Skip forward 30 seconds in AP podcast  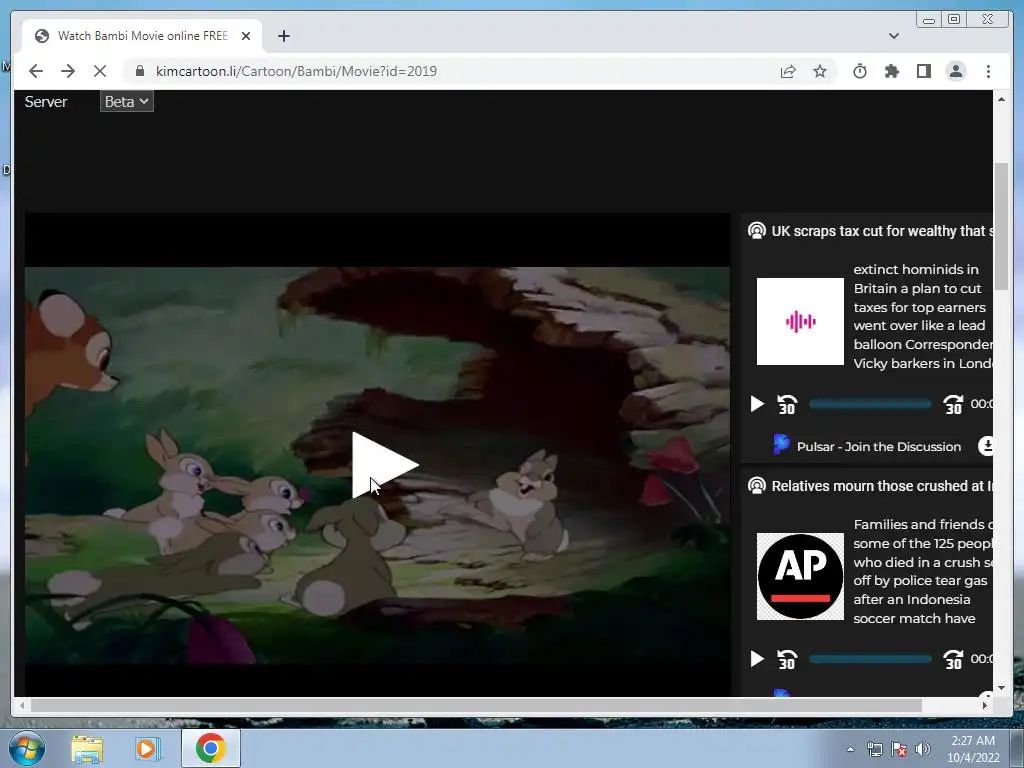pos(953,659)
